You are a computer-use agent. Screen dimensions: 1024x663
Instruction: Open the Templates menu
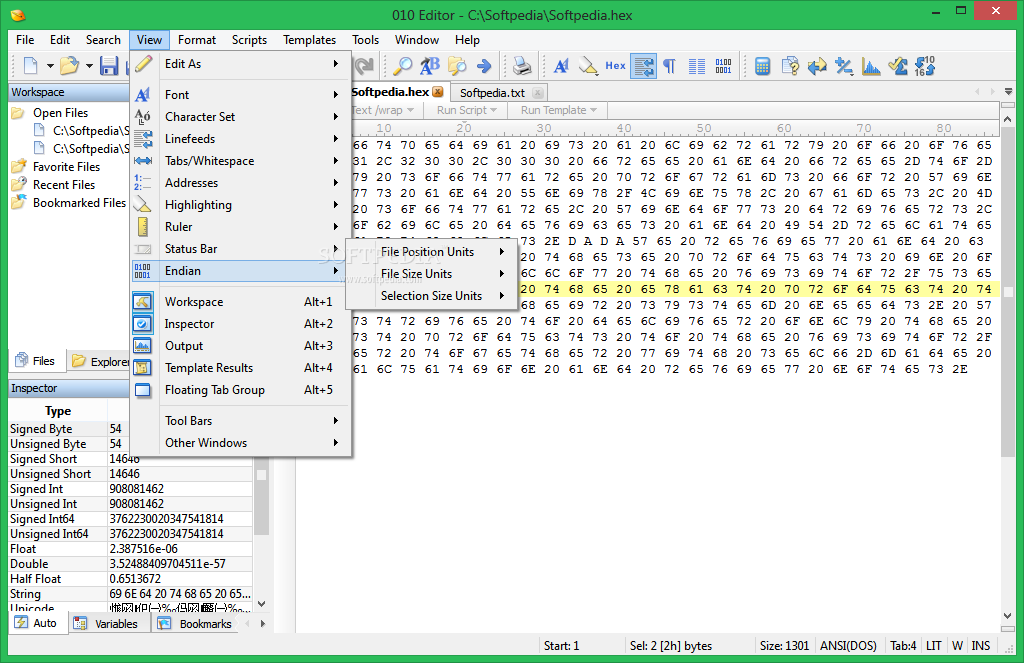[310, 40]
